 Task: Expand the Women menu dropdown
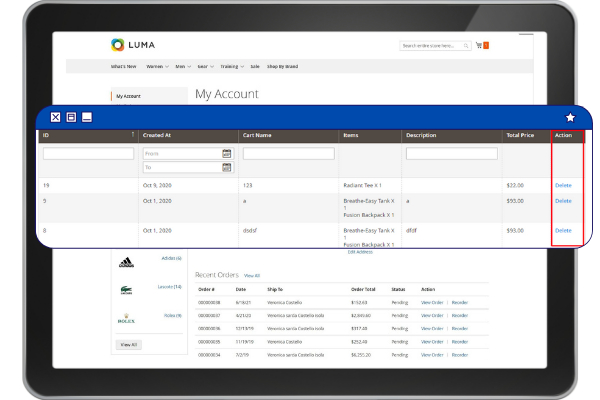[x=157, y=66]
